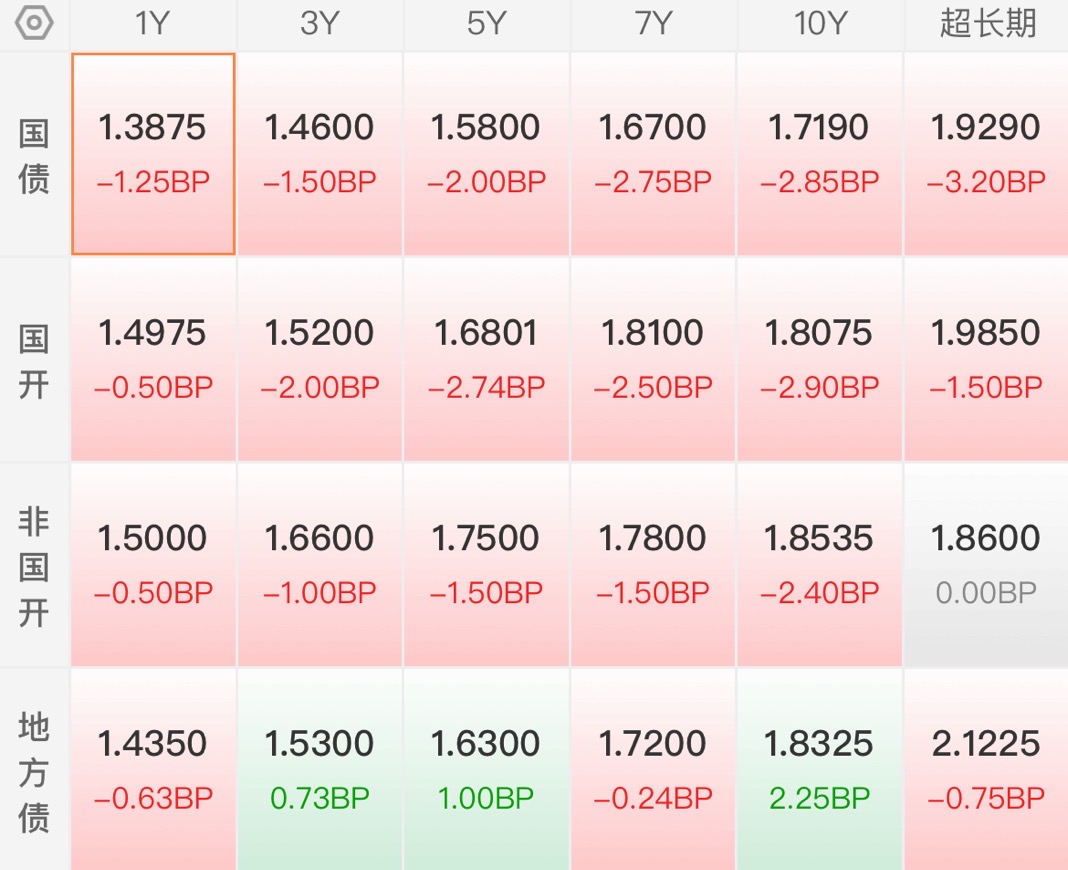Open 国债 10Y yield cell 1.7190
Viewport: 1068px width, 870px height.
[x=819, y=154]
